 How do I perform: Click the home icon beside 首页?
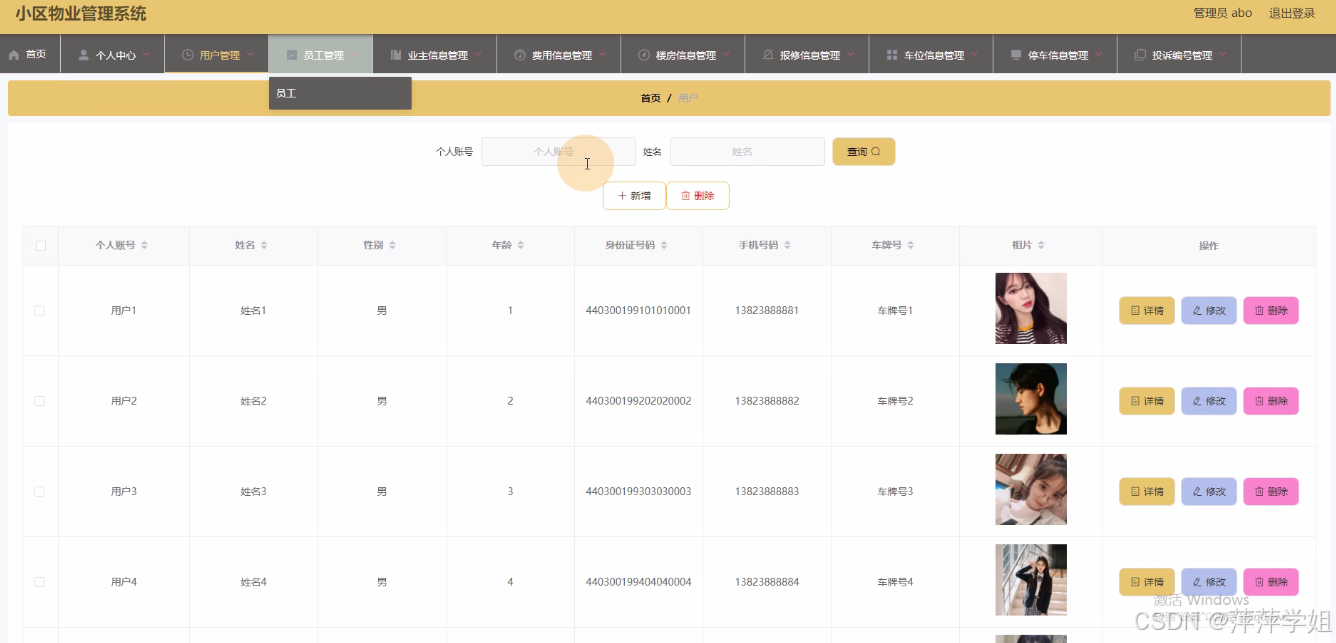[14, 55]
